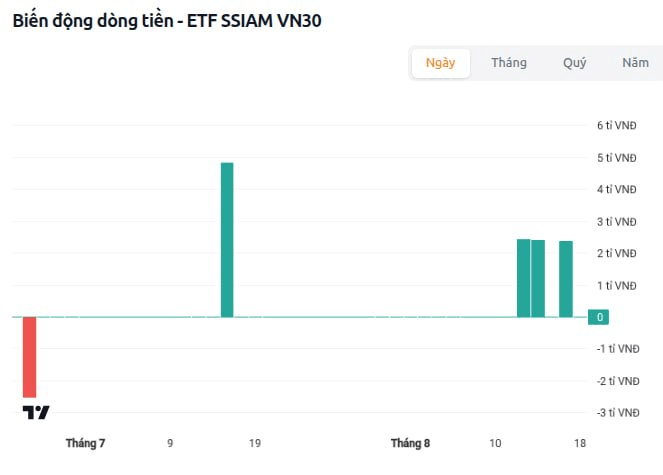The width and height of the screenshot is (663, 475).
Task: Click the green 0 value label
Action: point(598,317)
